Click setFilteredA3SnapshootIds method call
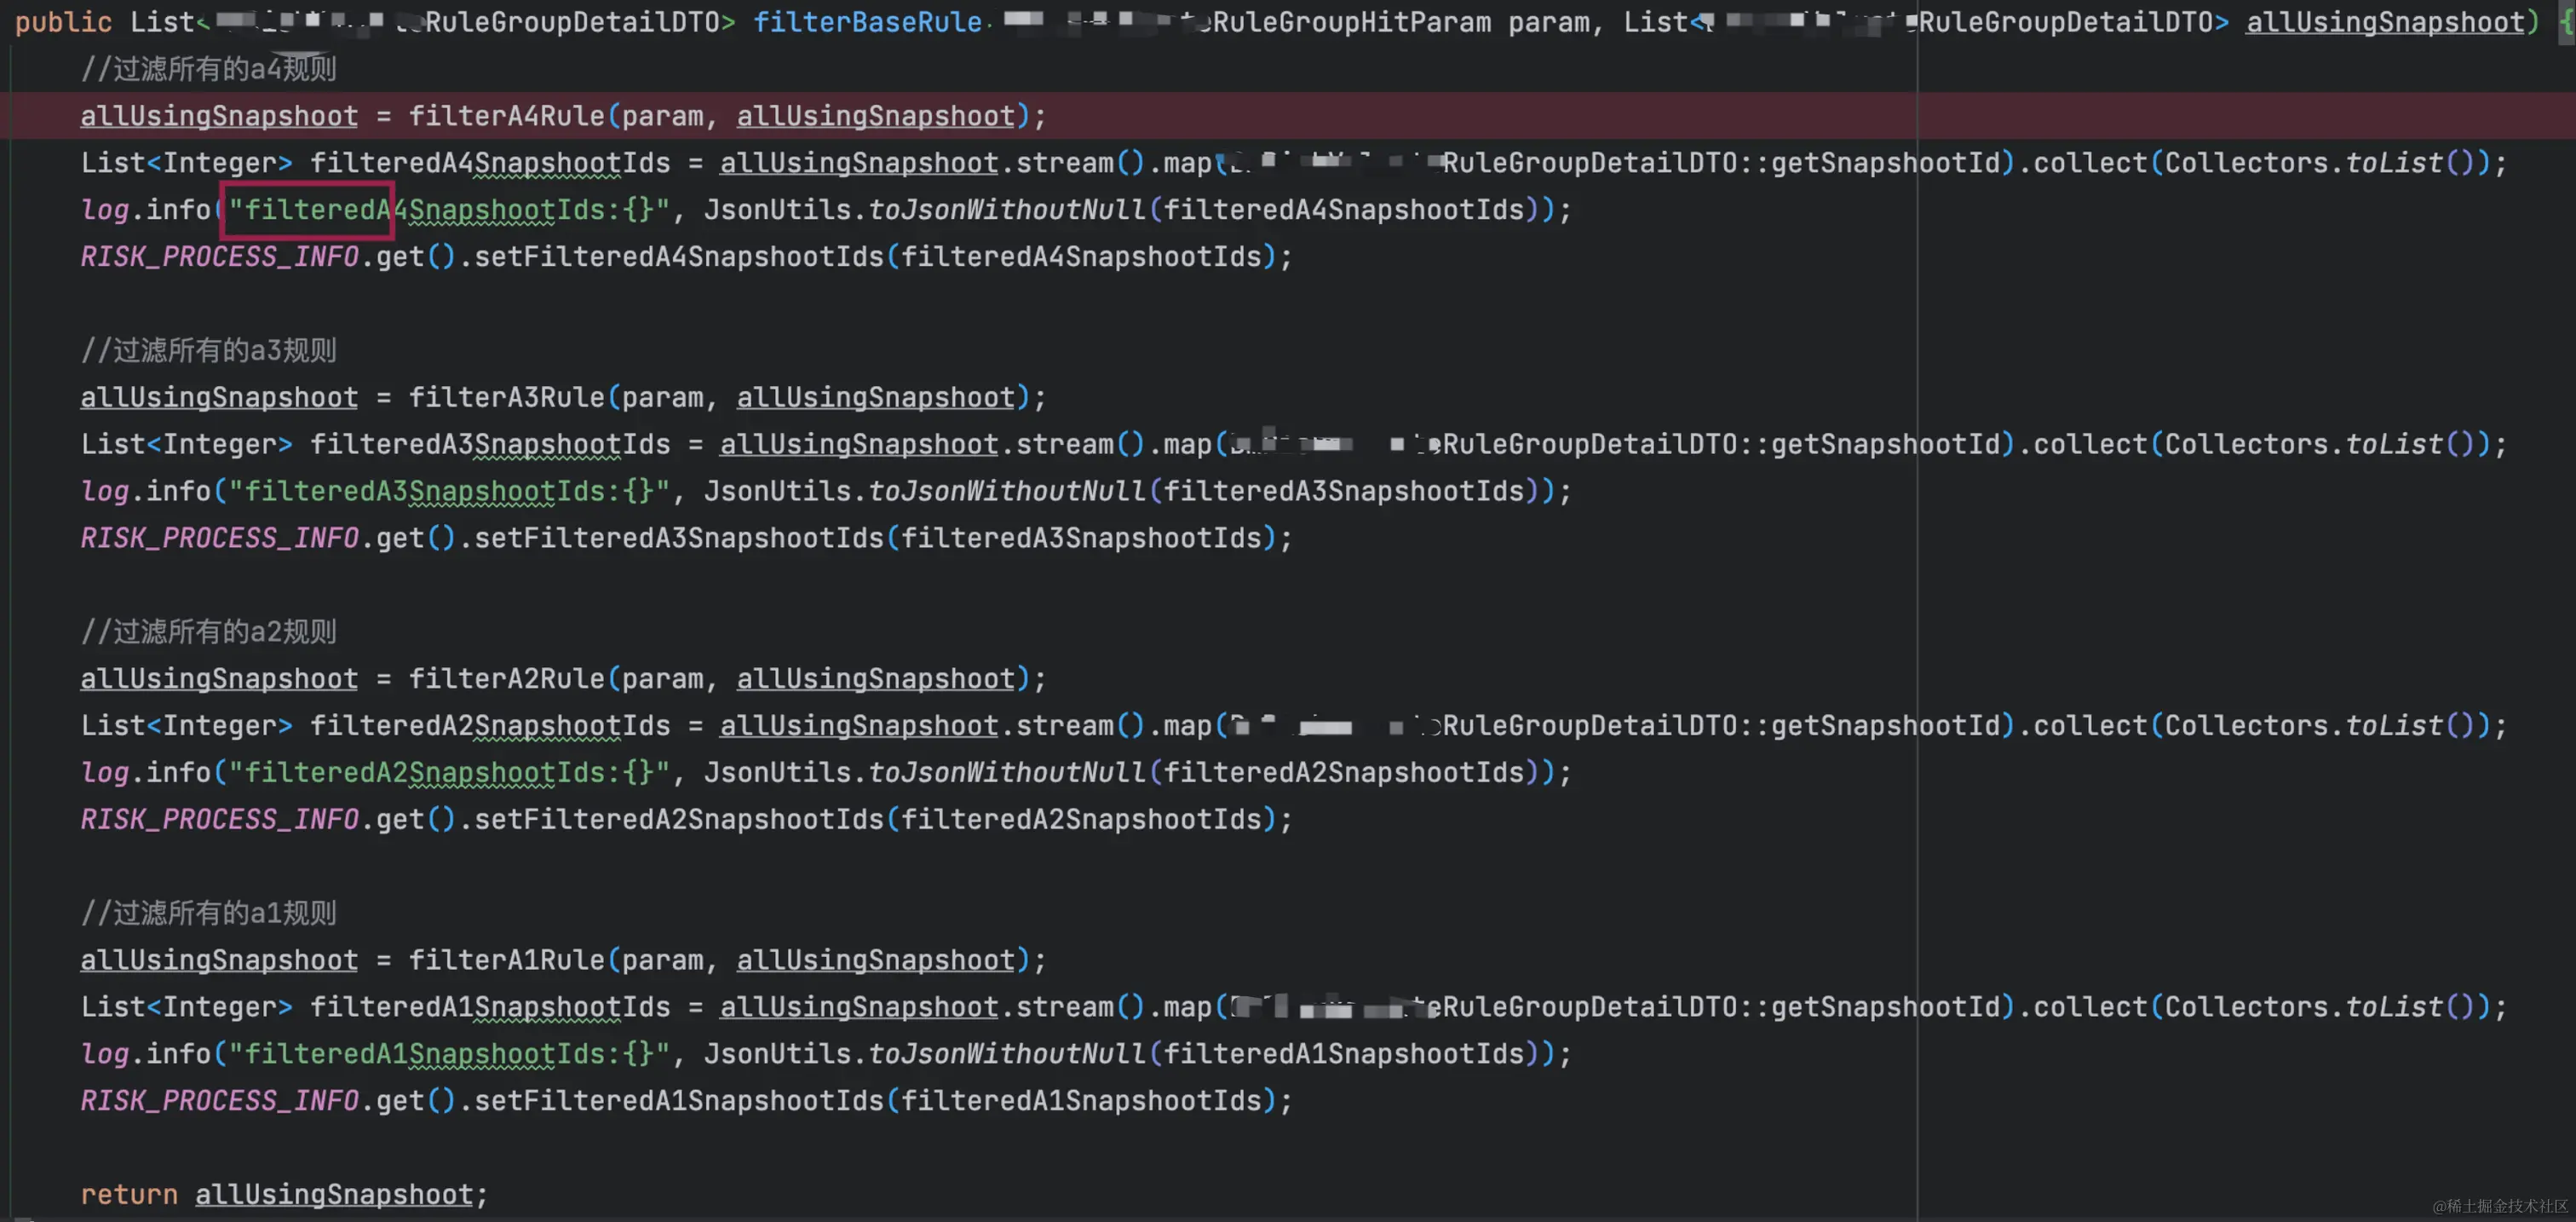 [x=678, y=538]
